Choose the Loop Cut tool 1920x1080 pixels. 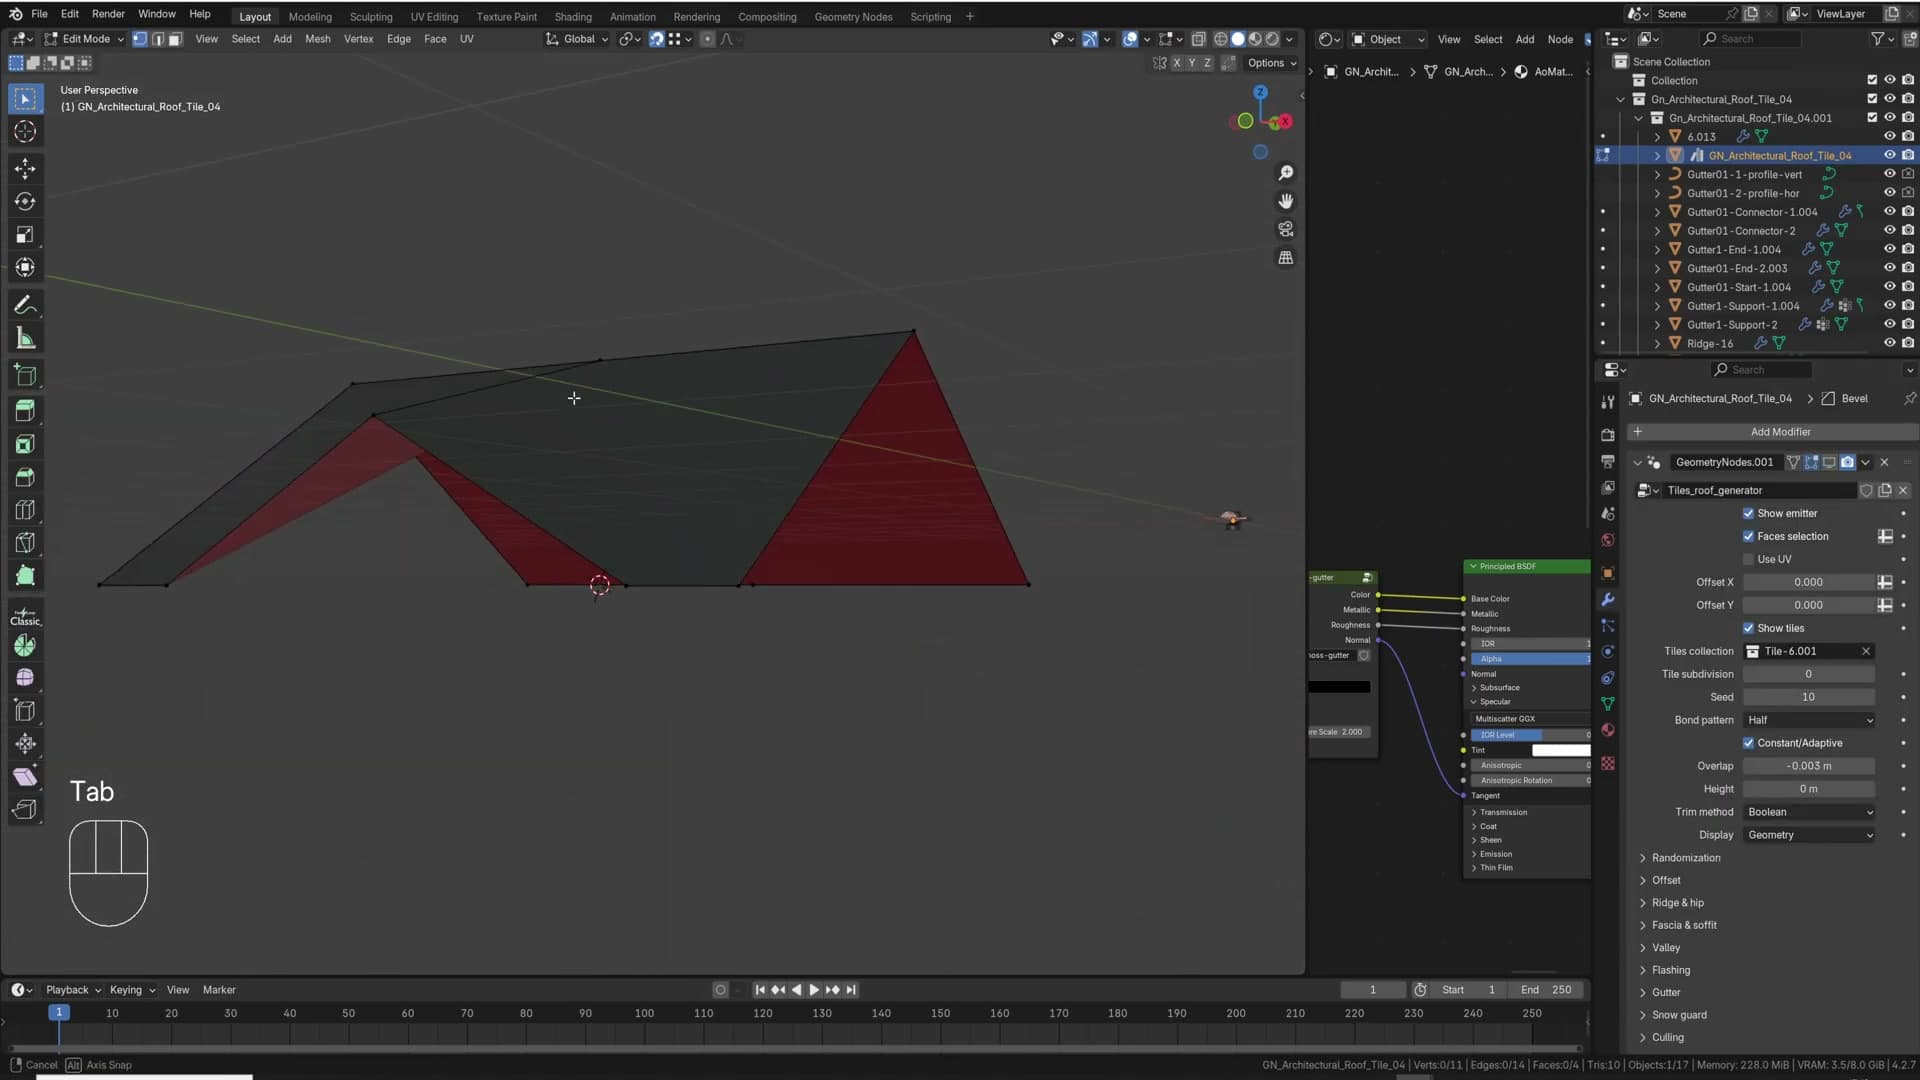coord(25,509)
